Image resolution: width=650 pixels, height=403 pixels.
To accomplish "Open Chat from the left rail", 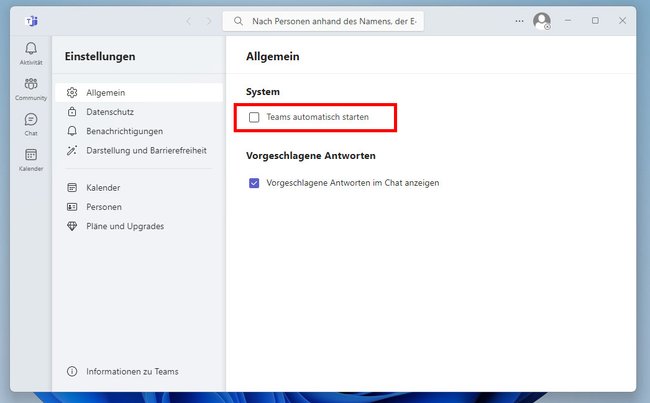I will coord(31,124).
